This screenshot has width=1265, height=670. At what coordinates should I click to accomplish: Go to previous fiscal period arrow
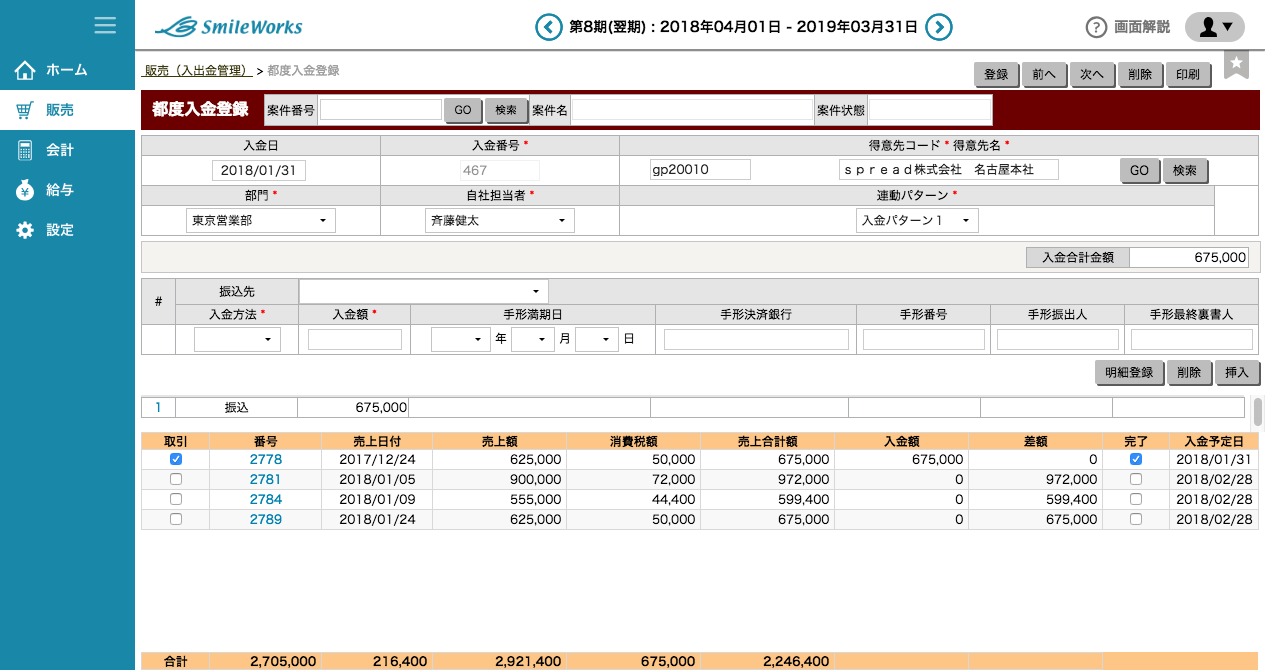[x=548, y=27]
